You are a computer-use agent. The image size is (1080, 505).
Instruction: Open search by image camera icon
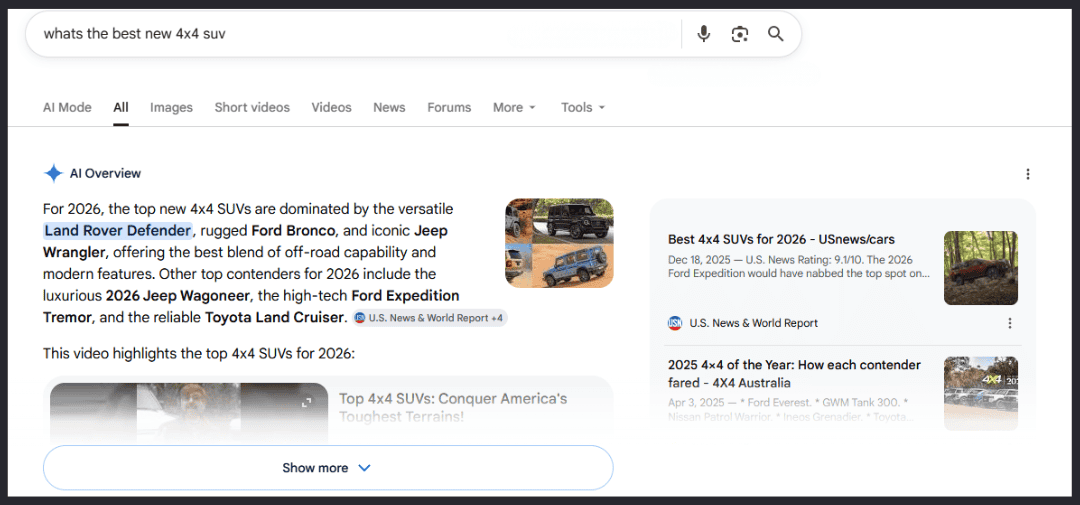740,34
